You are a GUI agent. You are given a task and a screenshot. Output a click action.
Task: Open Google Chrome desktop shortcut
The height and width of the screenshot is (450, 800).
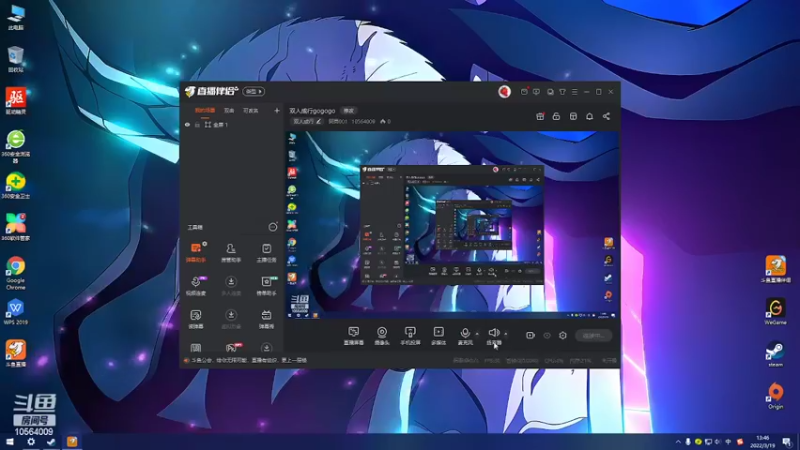point(16,273)
